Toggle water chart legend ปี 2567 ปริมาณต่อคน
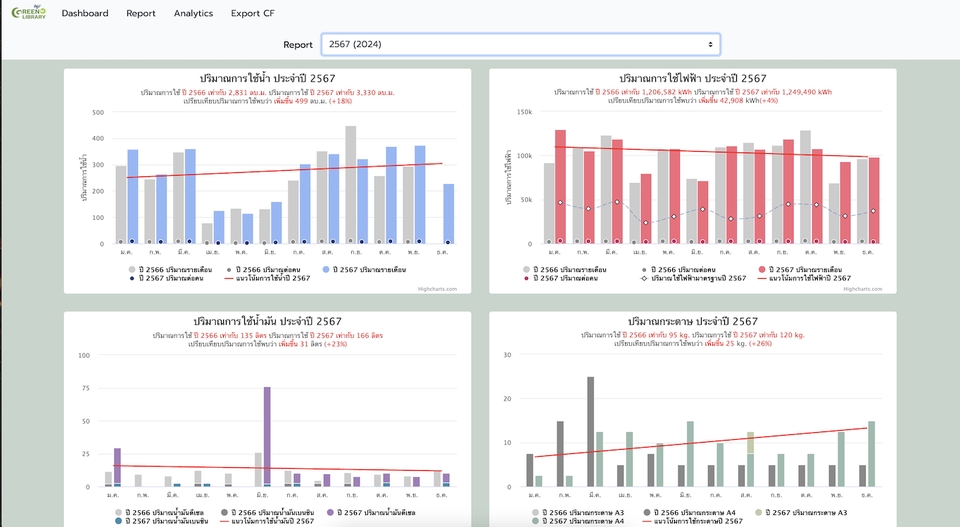 coord(166,278)
